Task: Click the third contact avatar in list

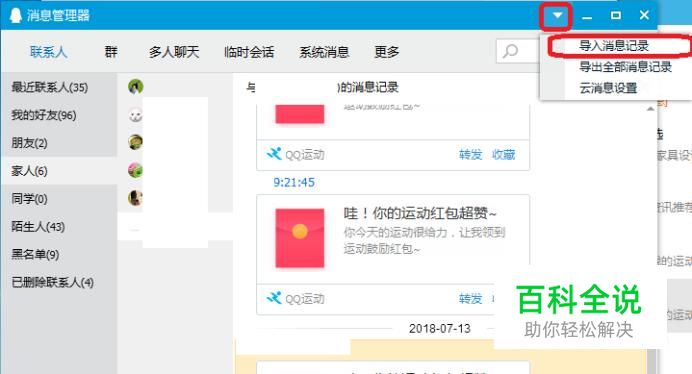Action: point(135,142)
